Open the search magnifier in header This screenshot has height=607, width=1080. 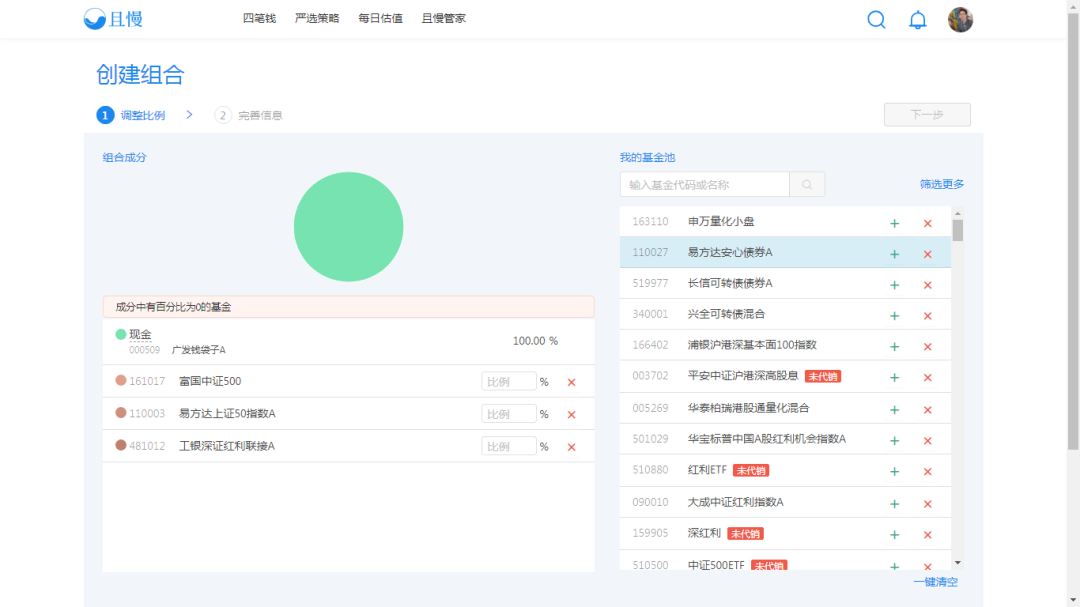pos(876,19)
